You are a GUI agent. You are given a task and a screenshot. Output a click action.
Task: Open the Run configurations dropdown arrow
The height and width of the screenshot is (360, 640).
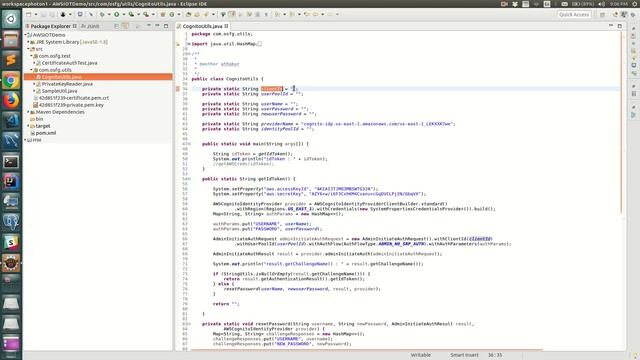tap(124, 14)
